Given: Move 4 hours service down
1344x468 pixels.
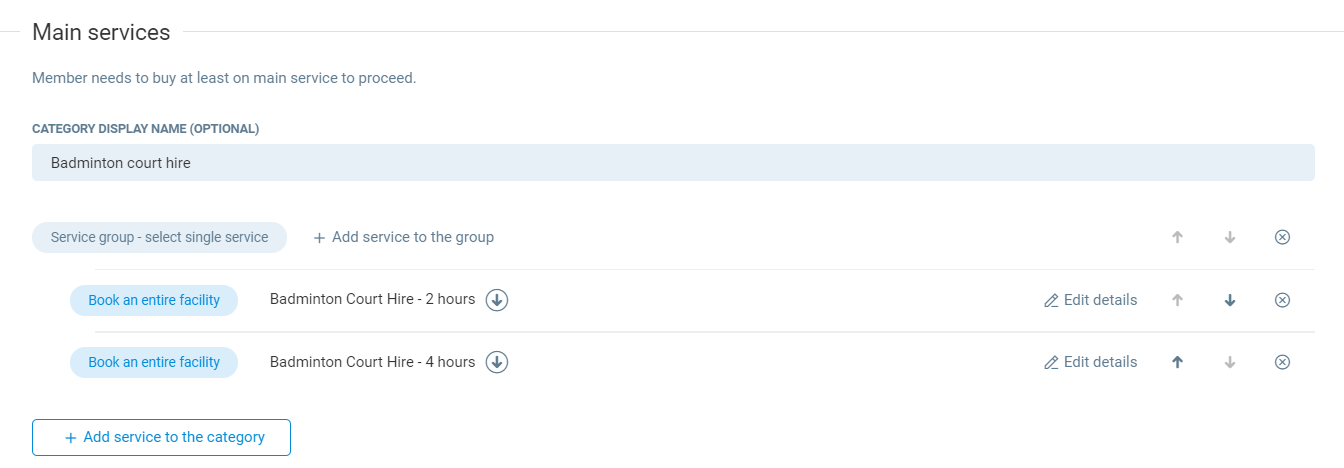Looking at the screenshot, I should (1230, 362).
